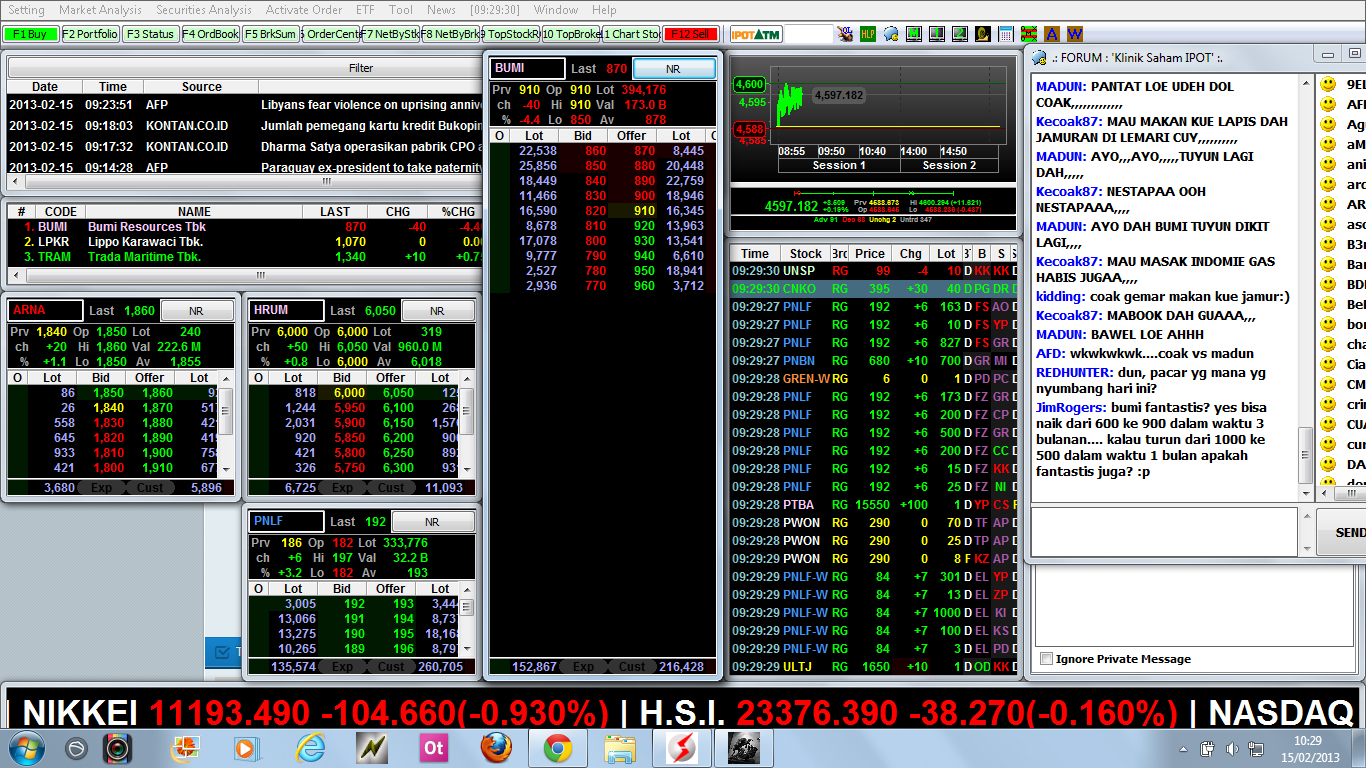Open the calculator toolbar icon
The height and width of the screenshot is (768, 1366).
click(1005, 33)
